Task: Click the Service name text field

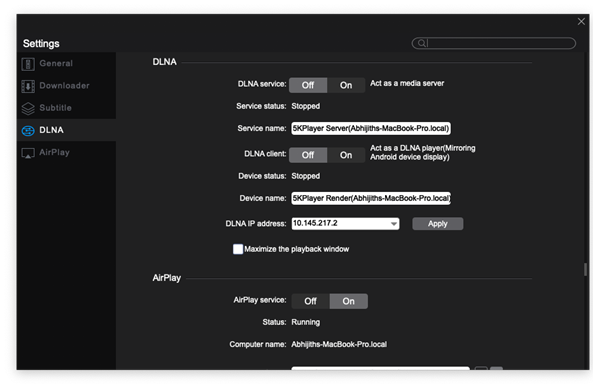Action: [371, 128]
